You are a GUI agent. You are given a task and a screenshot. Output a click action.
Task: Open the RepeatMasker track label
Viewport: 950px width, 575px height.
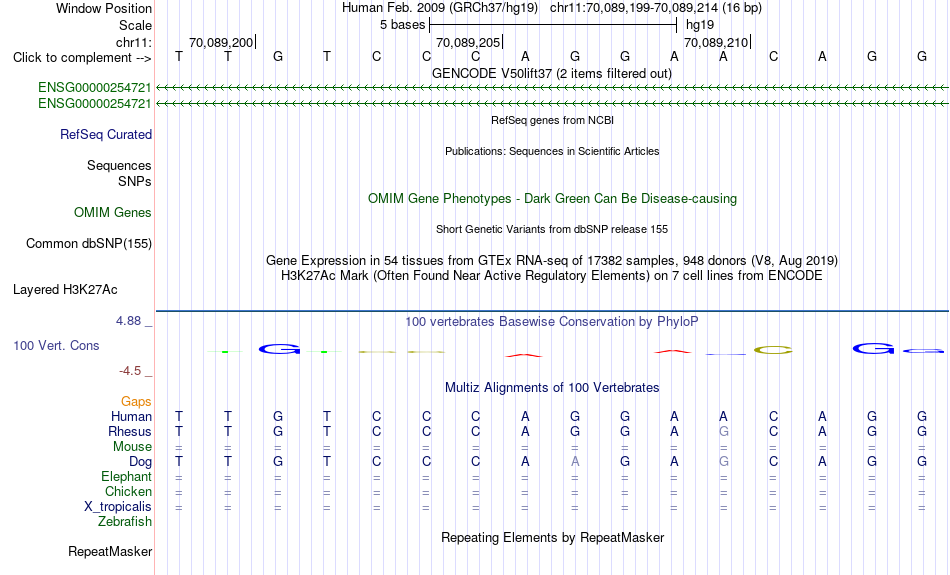click(x=110, y=551)
